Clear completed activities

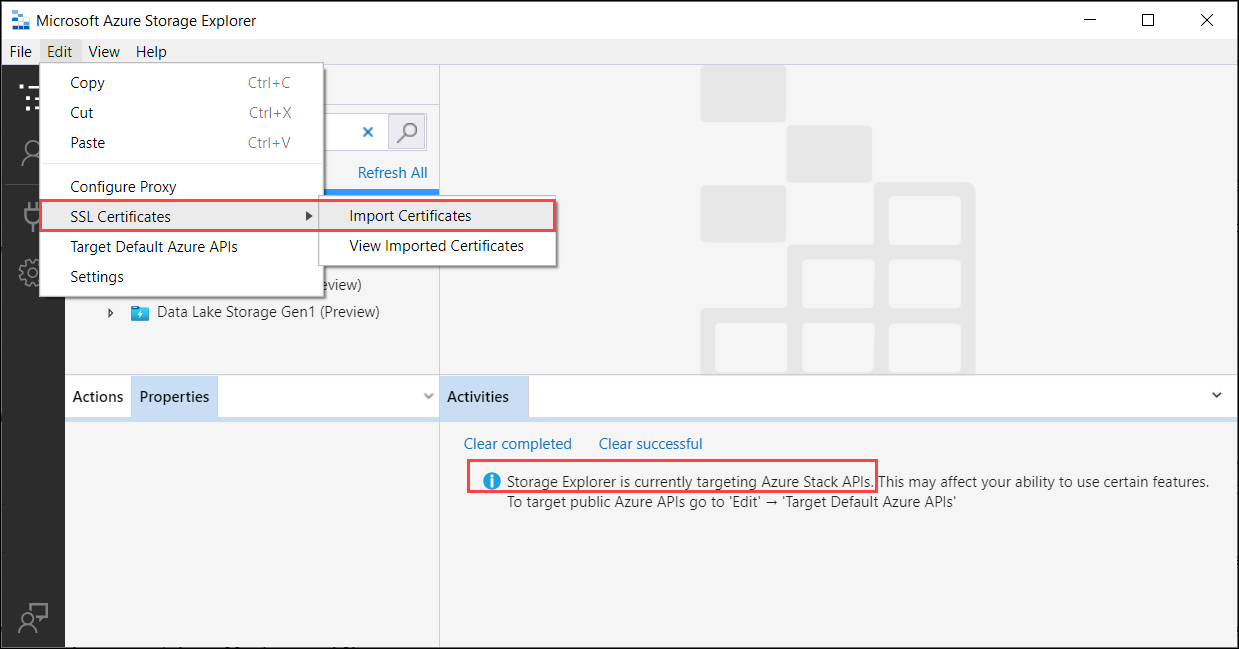click(x=518, y=443)
